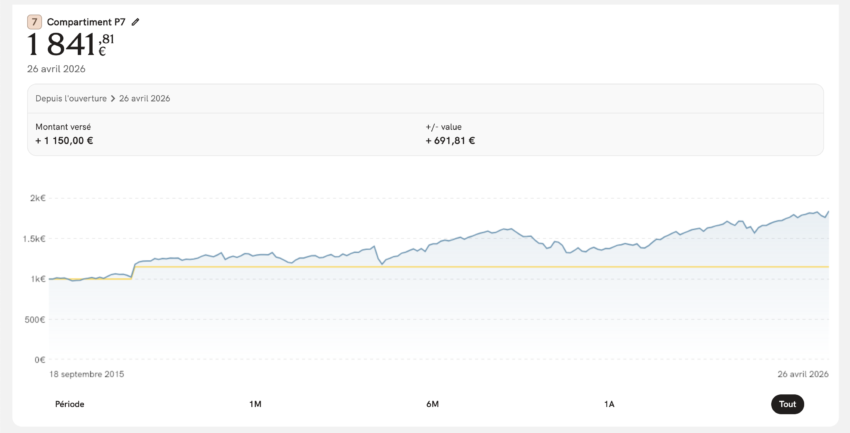Image resolution: width=850 pixels, height=433 pixels.
Task: Click the yellow invested amount line on chart
Action: [x=500, y=267]
